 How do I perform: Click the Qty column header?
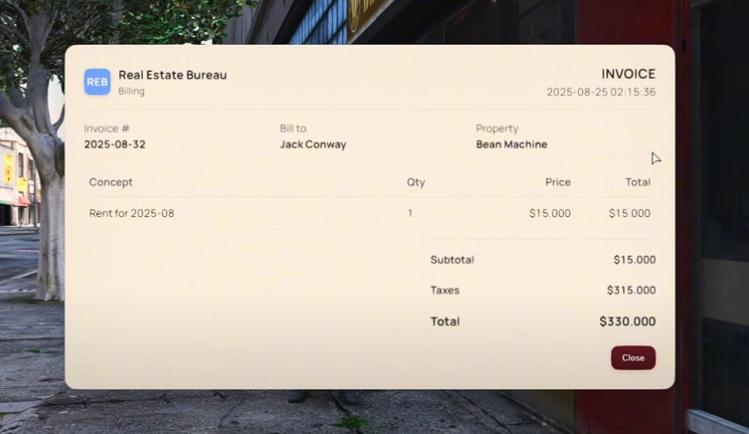pyautogui.click(x=416, y=182)
